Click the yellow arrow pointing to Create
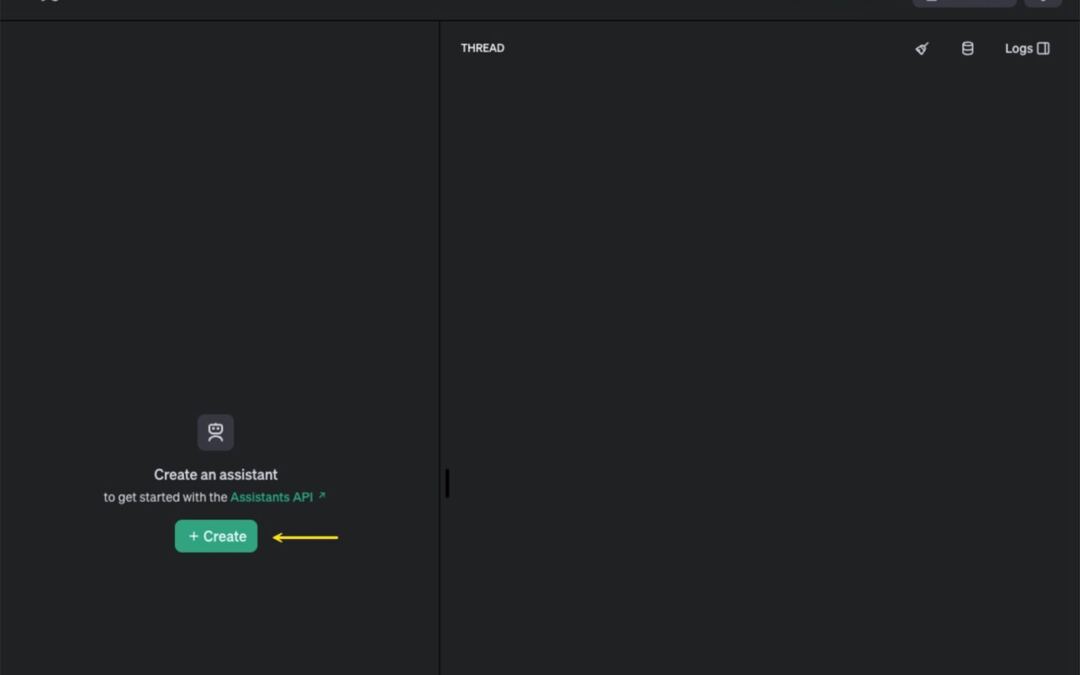Image resolution: width=1080 pixels, height=675 pixels. pyautogui.click(x=306, y=537)
